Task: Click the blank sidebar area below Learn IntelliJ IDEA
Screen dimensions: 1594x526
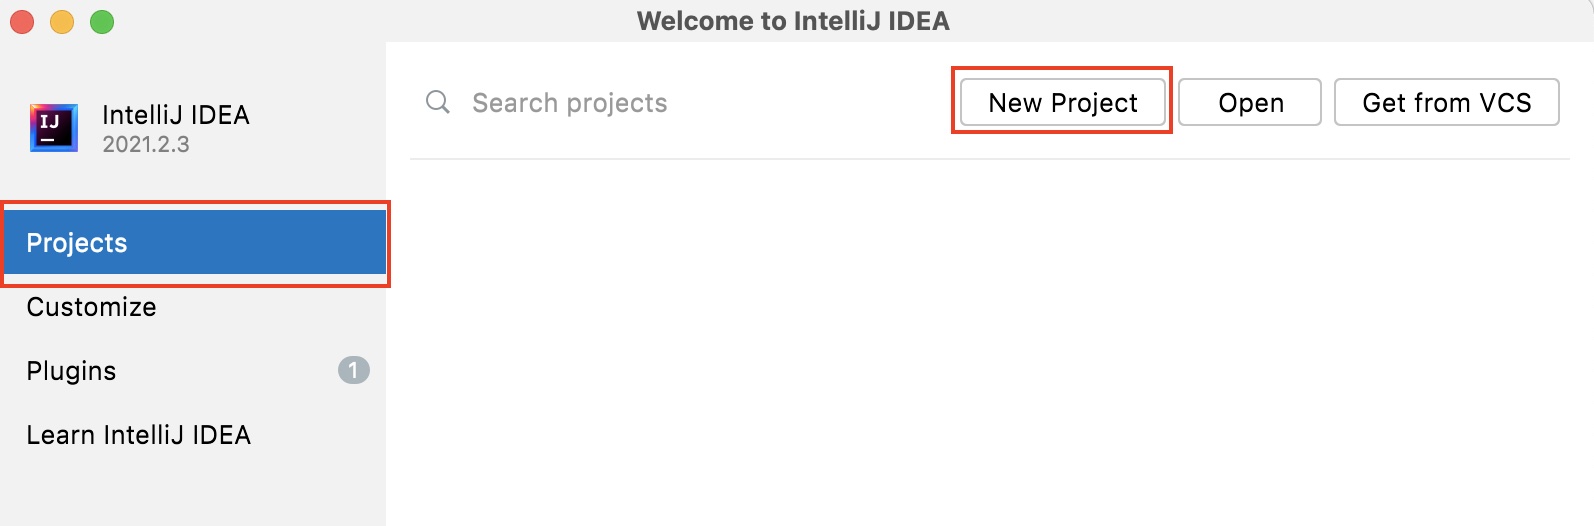Action: (192, 492)
